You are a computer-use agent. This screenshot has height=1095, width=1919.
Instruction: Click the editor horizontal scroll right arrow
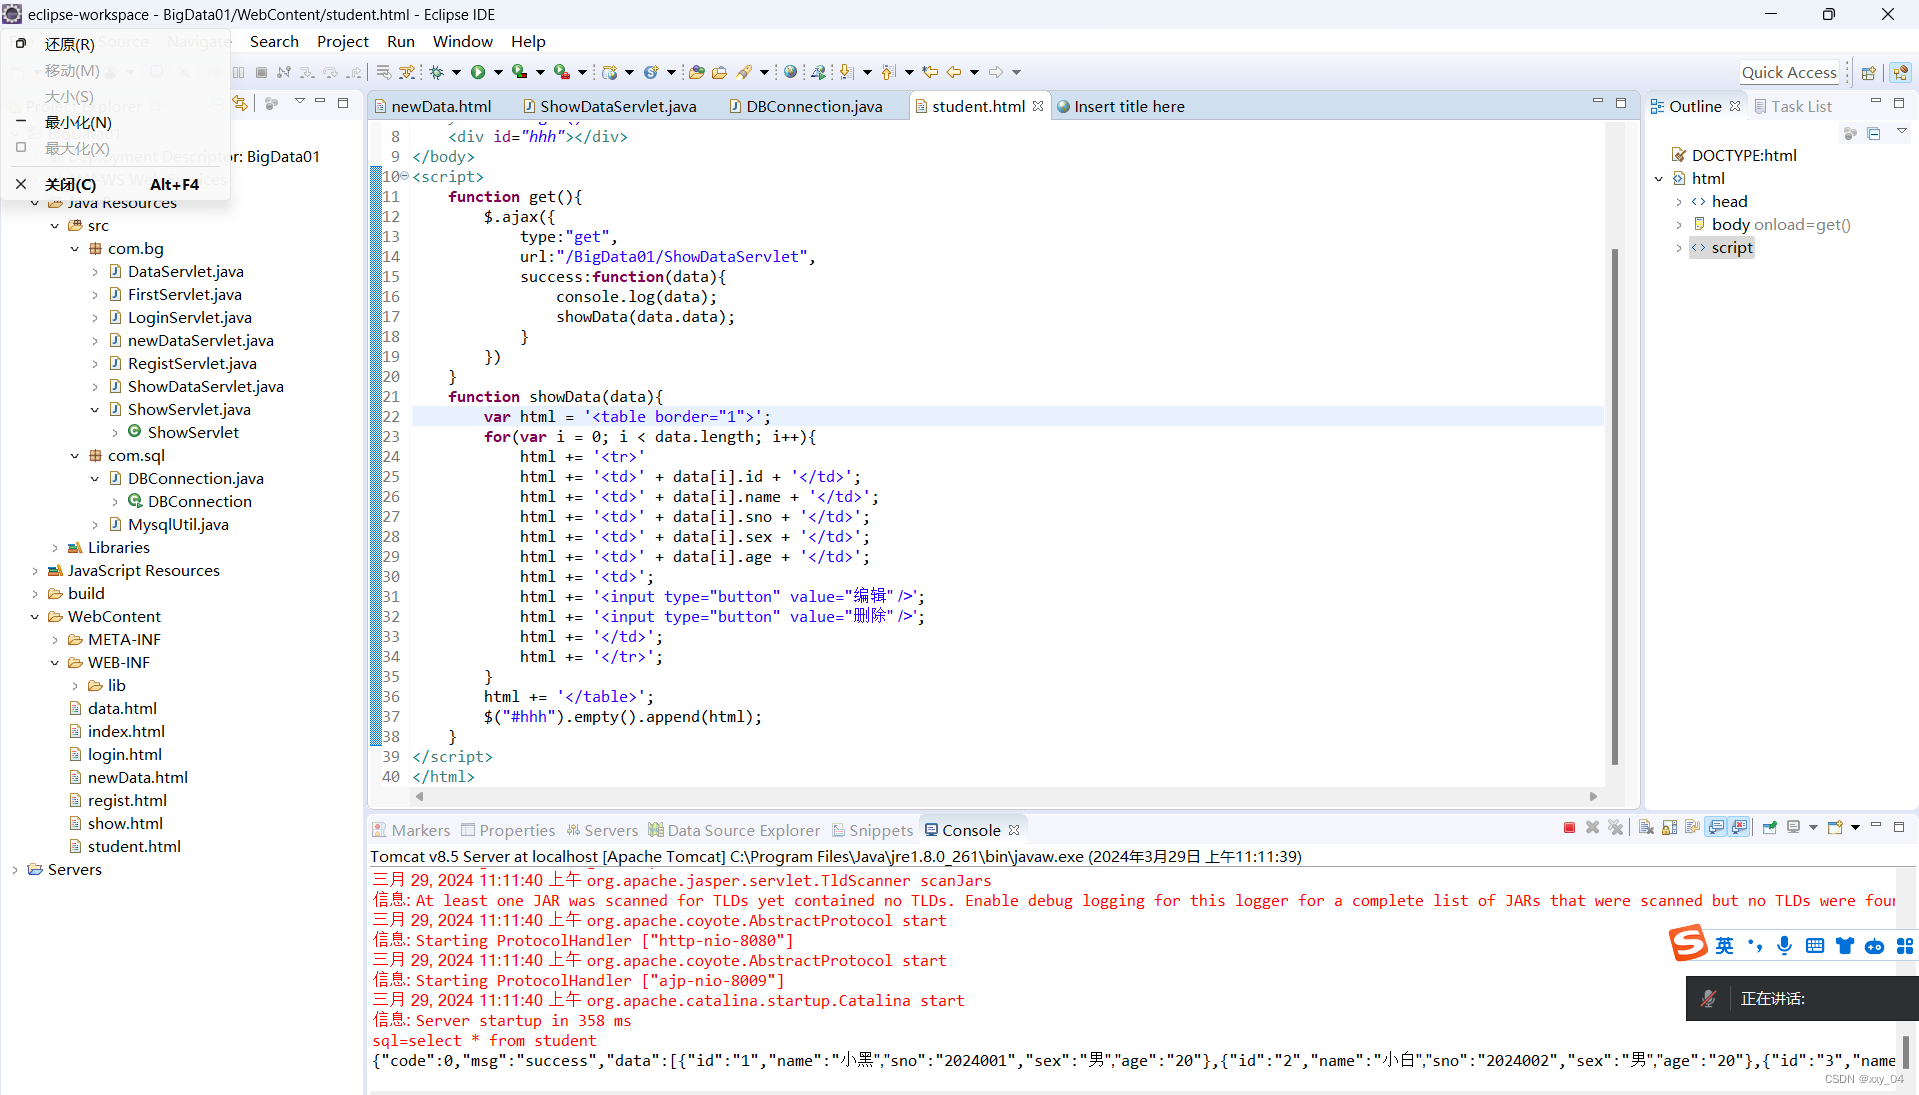pyautogui.click(x=1593, y=797)
